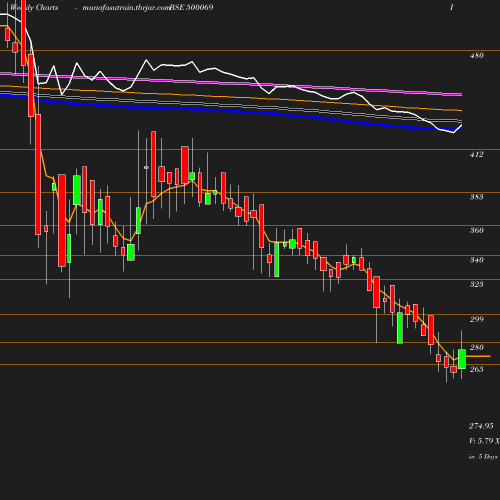
Task: Click the 412 price axis label
Action: click(476, 155)
